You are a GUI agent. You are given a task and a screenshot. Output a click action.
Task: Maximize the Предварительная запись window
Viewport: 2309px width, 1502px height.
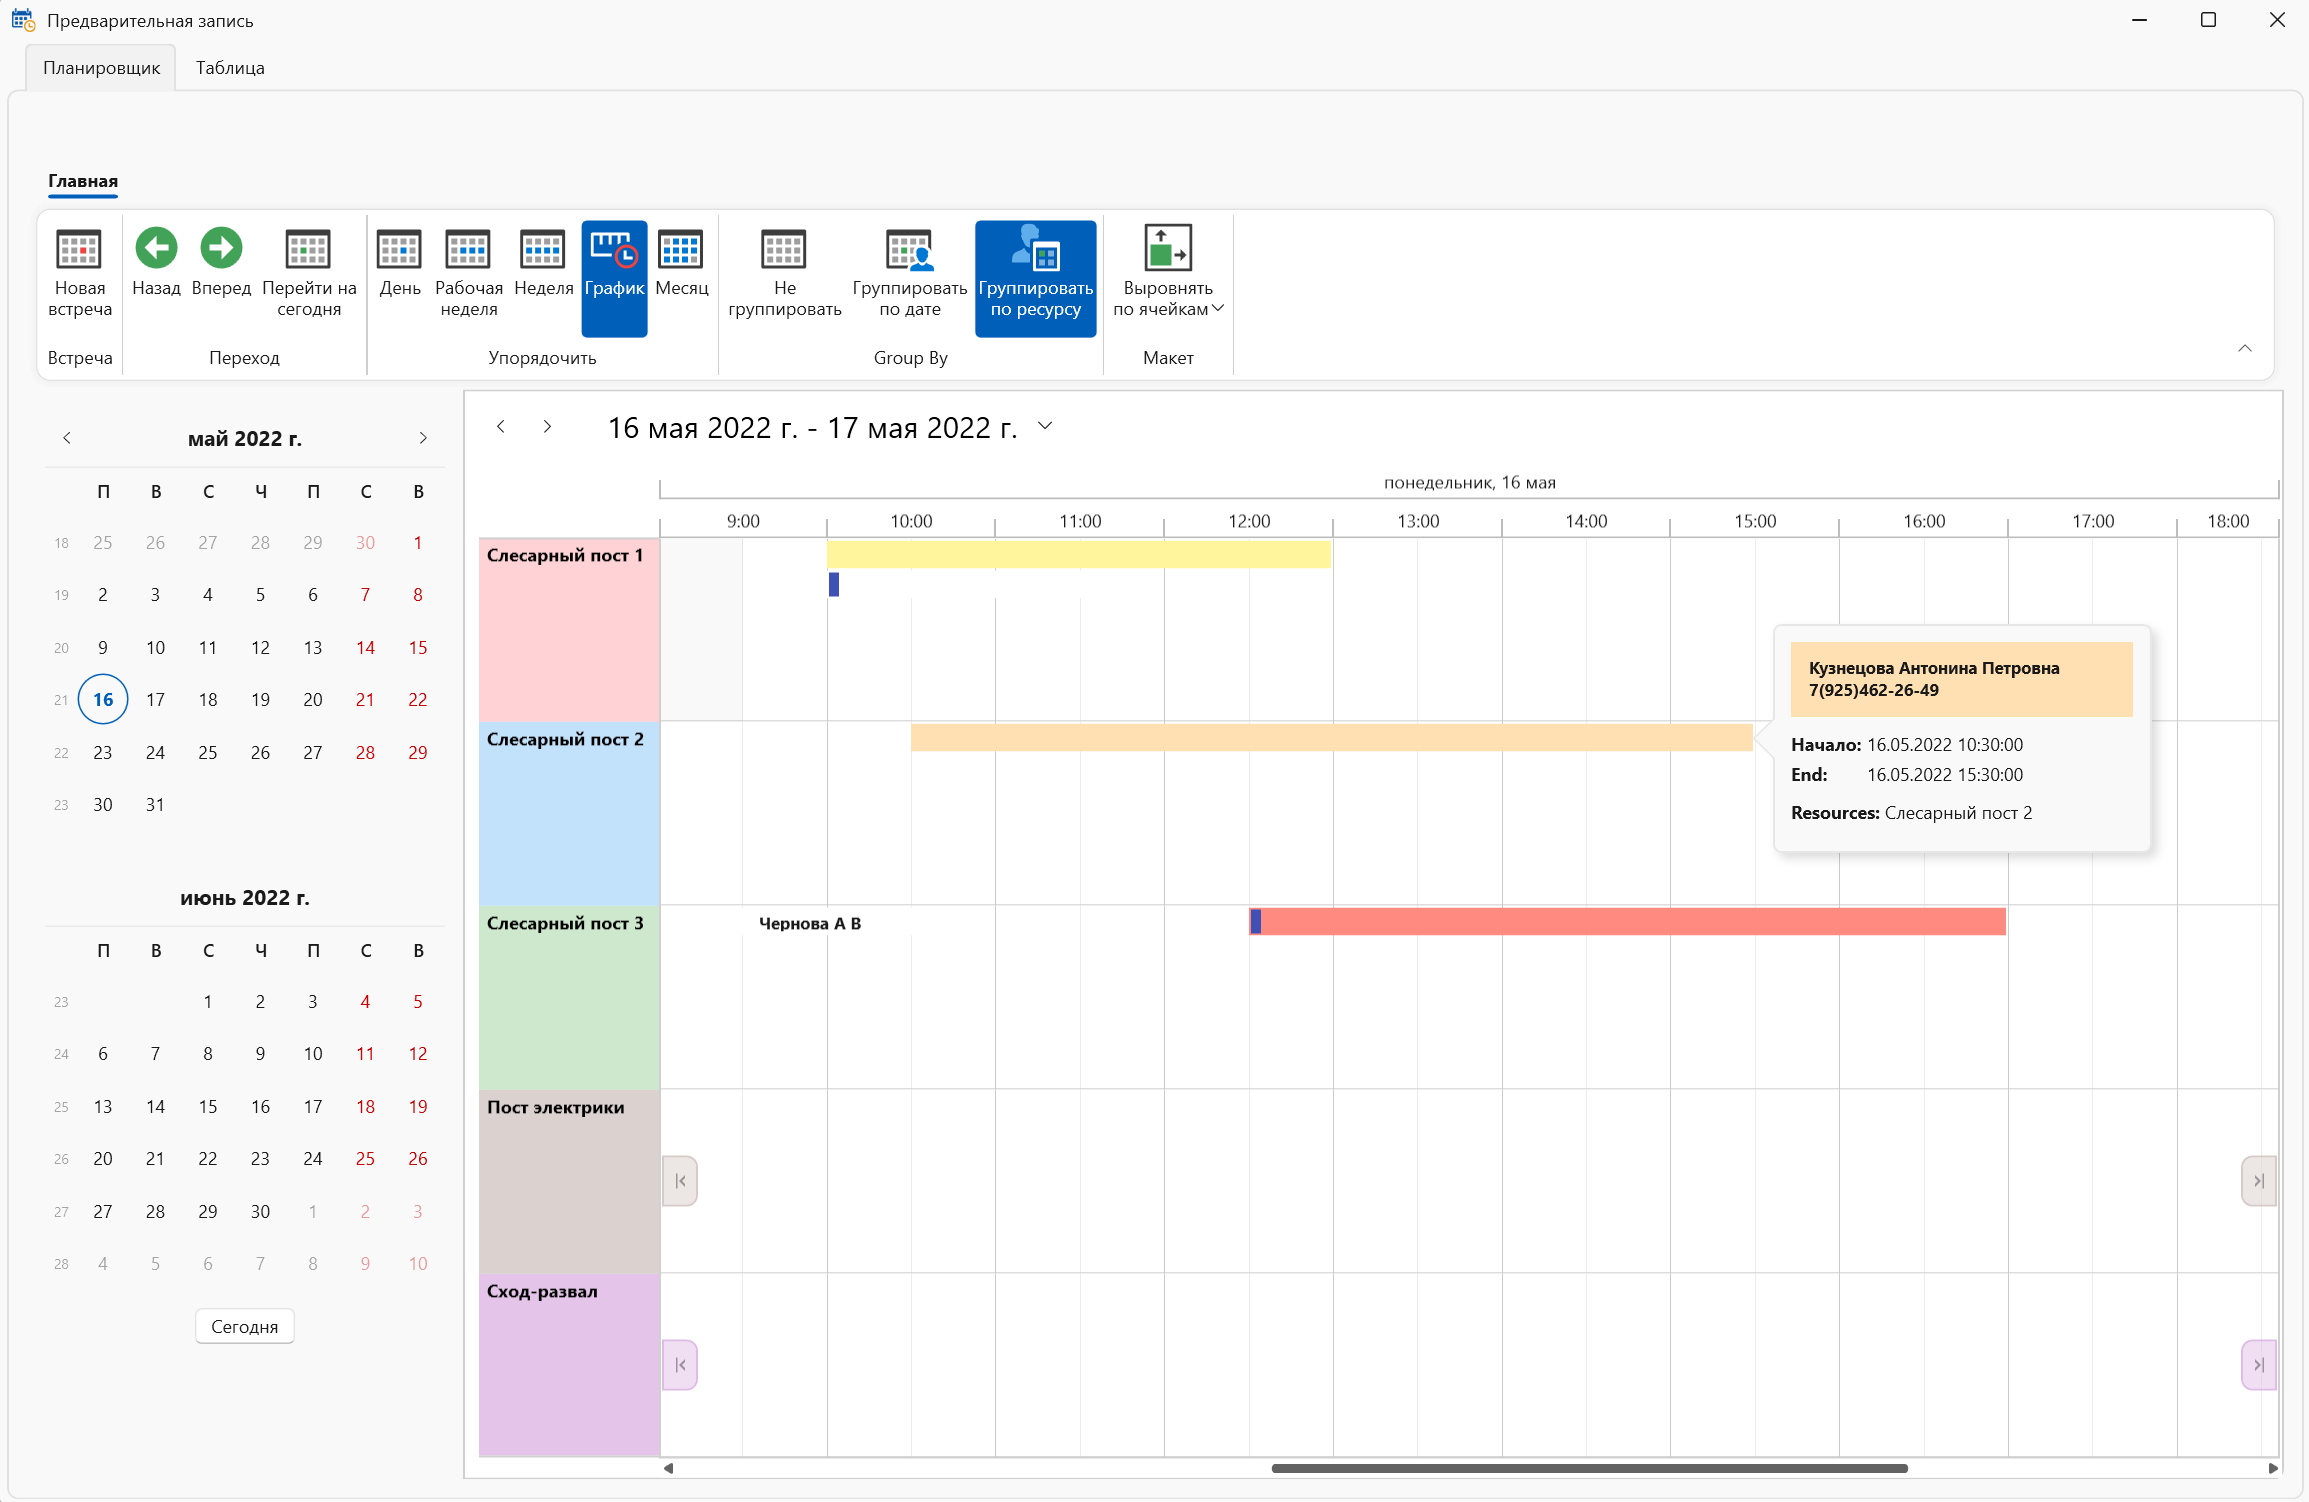point(2208,20)
